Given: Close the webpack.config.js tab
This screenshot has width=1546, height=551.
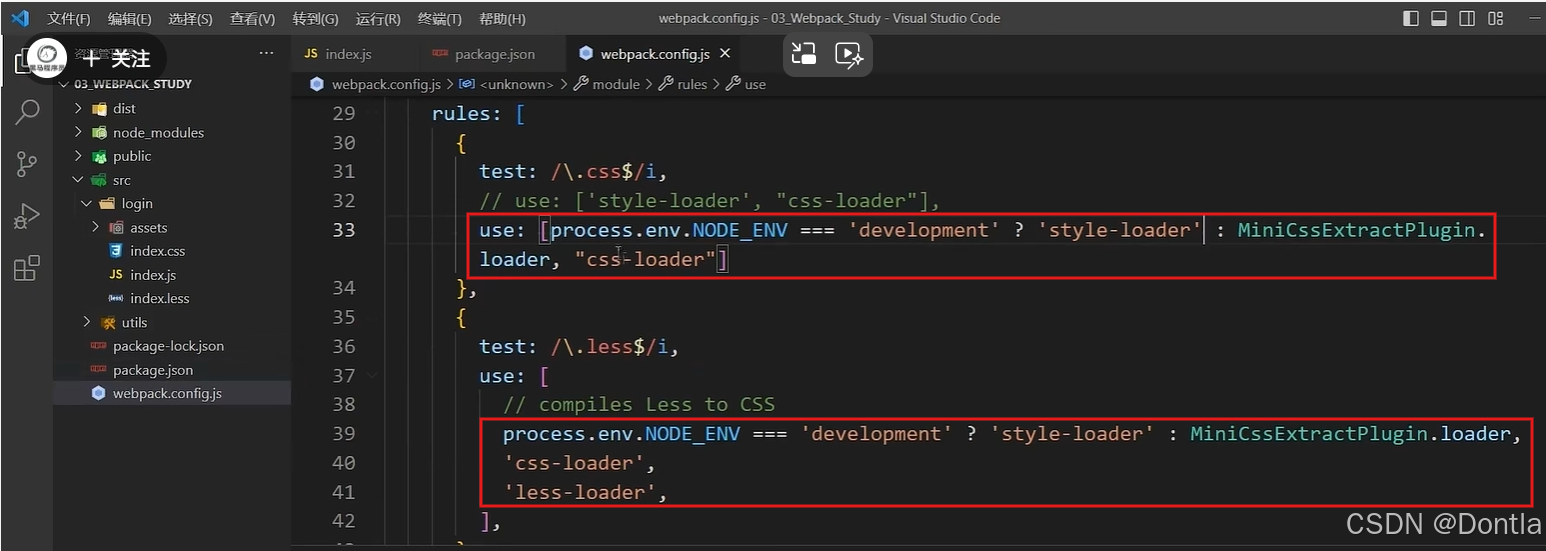Looking at the screenshot, I should (725, 54).
